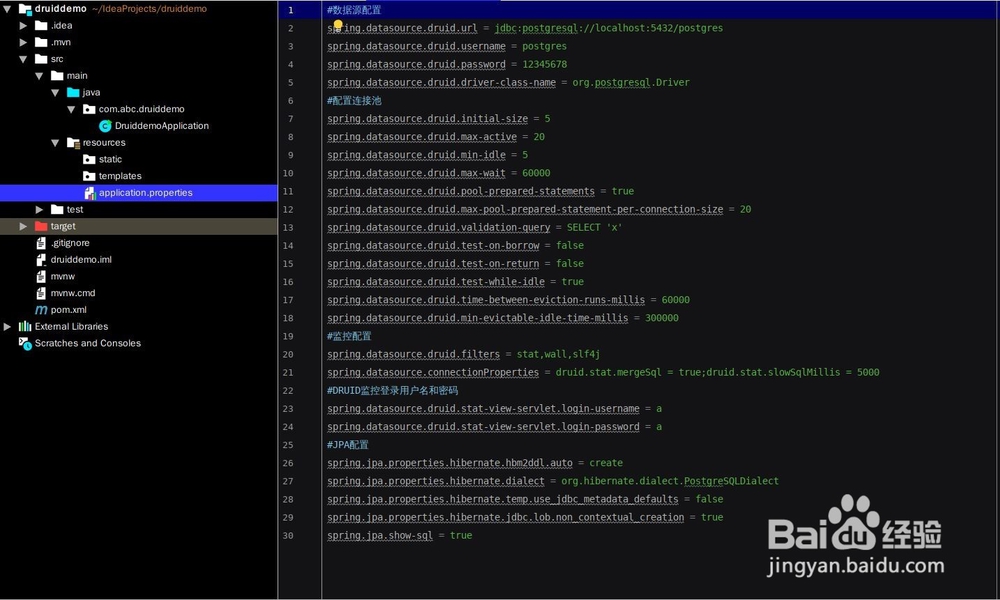Select druiddemo.iml in the project tree
This screenshot has height=600, width=1000.
81,260
